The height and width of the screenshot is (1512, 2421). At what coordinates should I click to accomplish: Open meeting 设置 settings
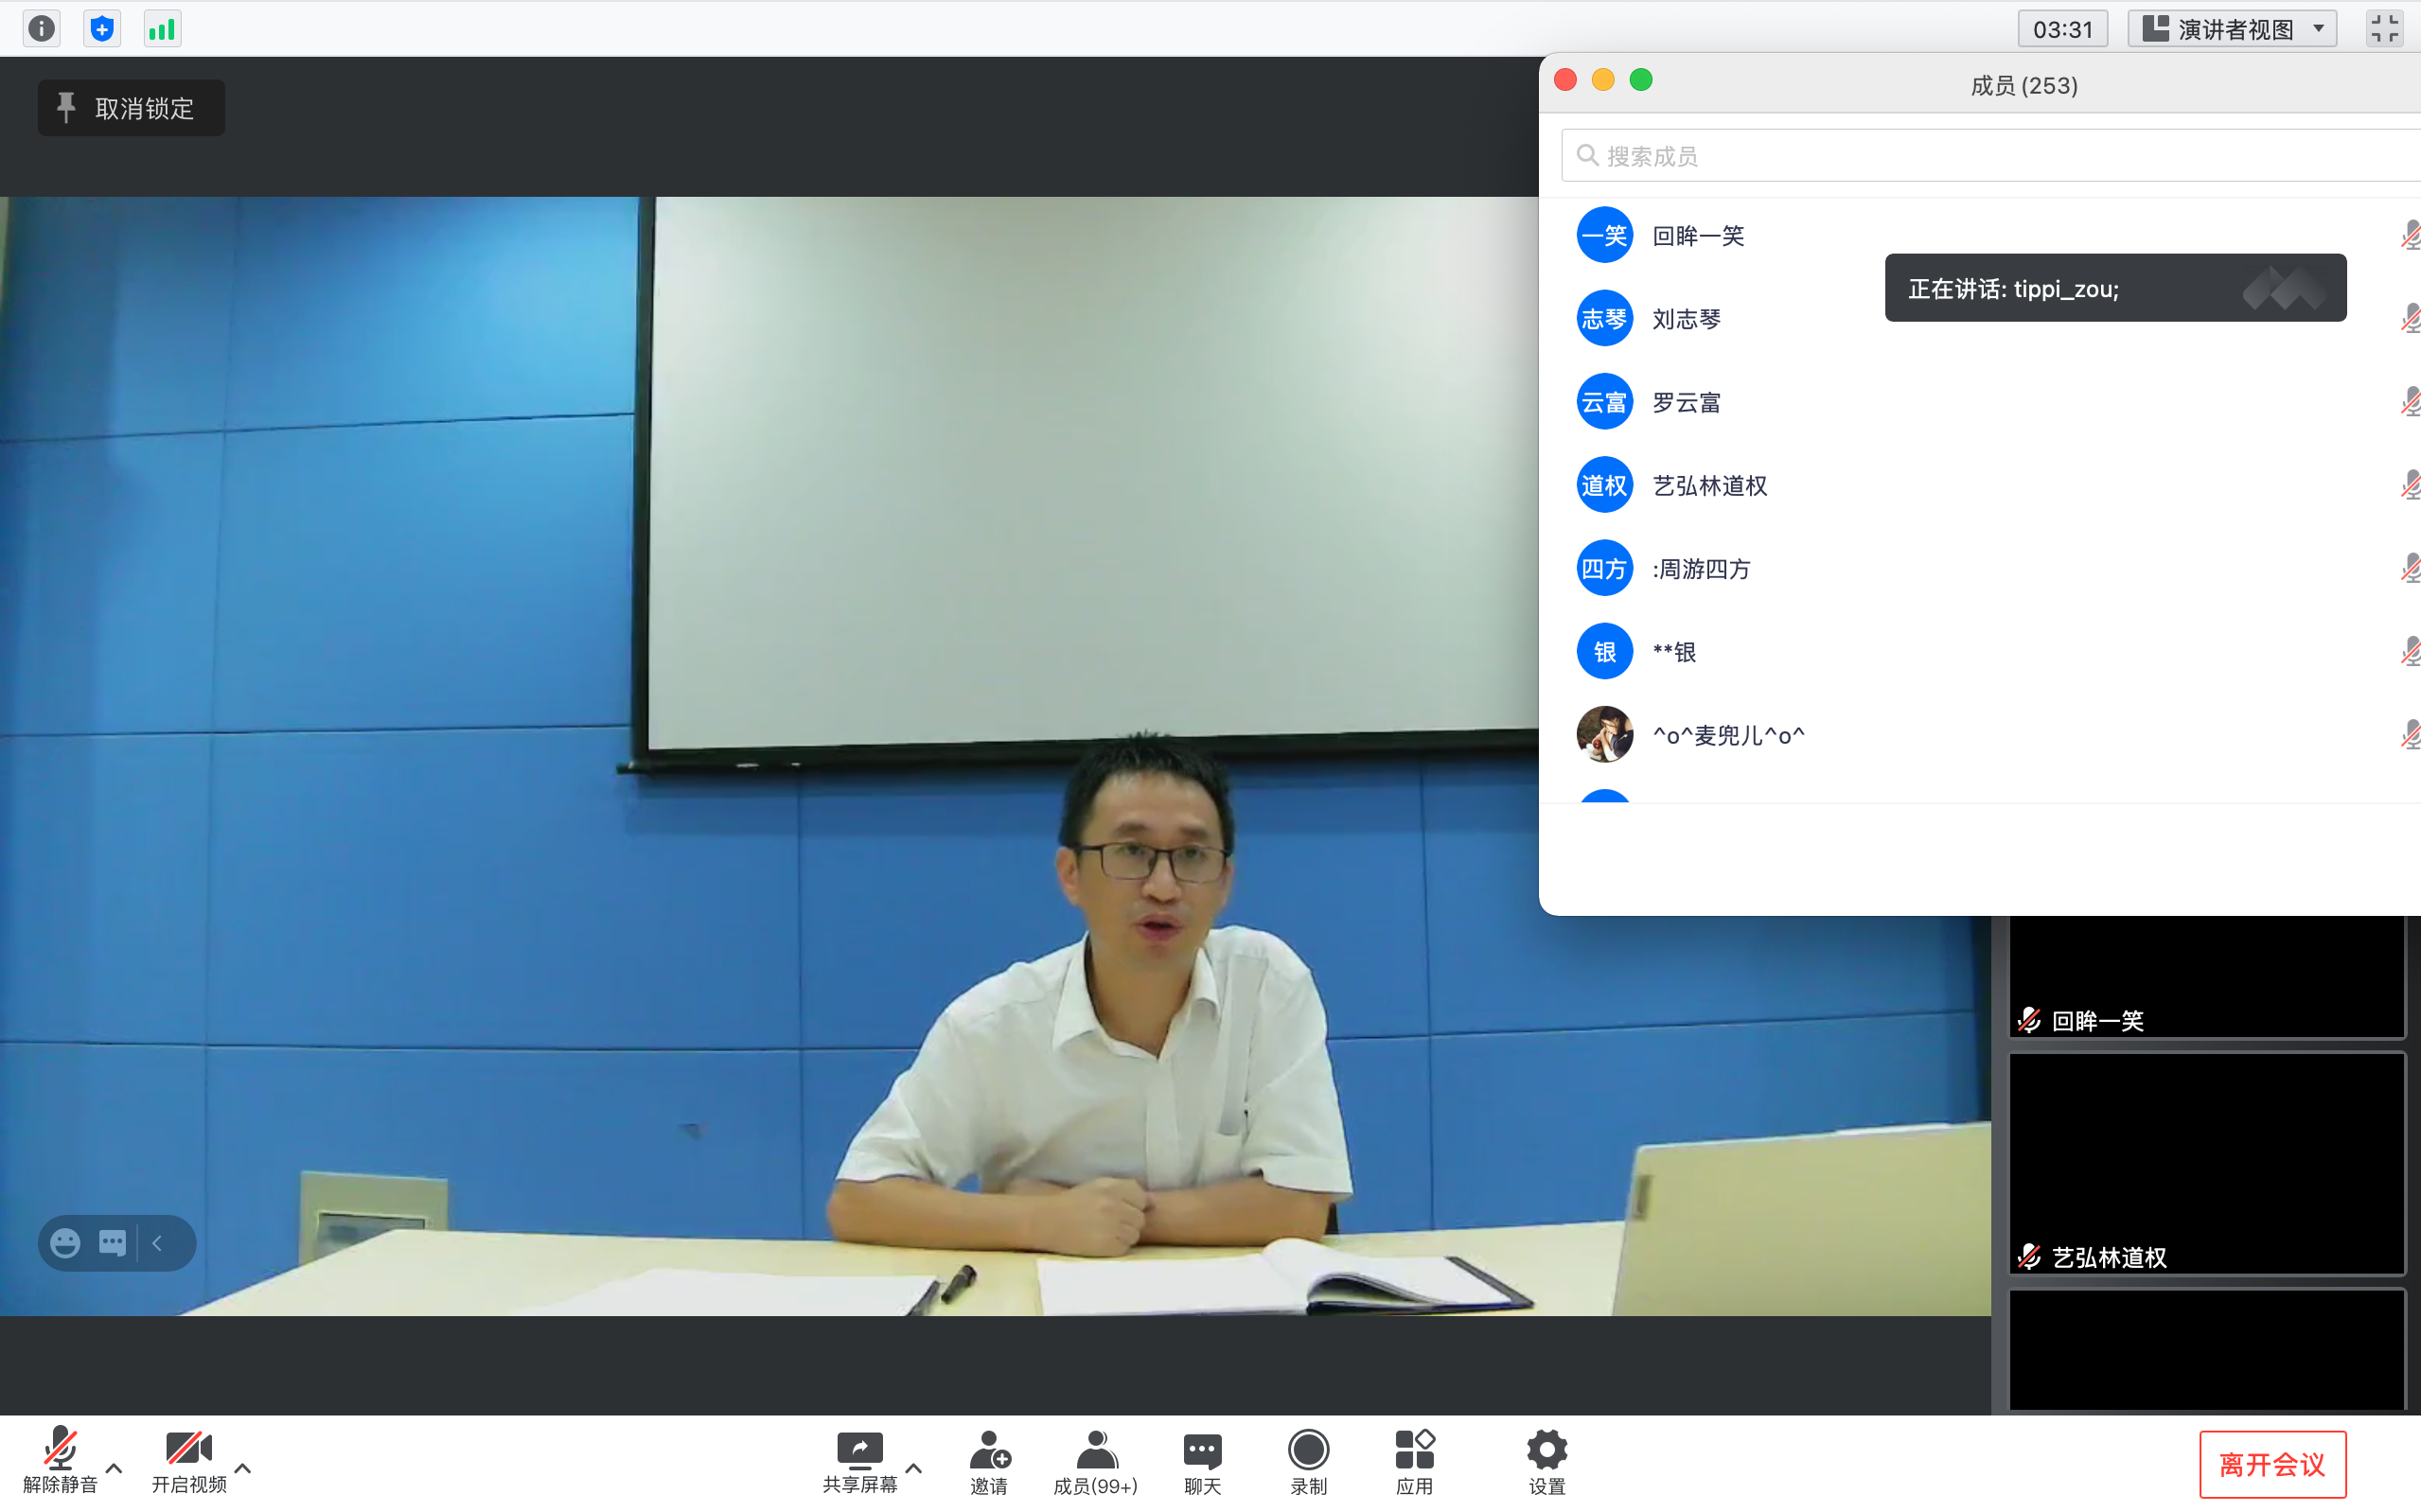point(1545,1461)
